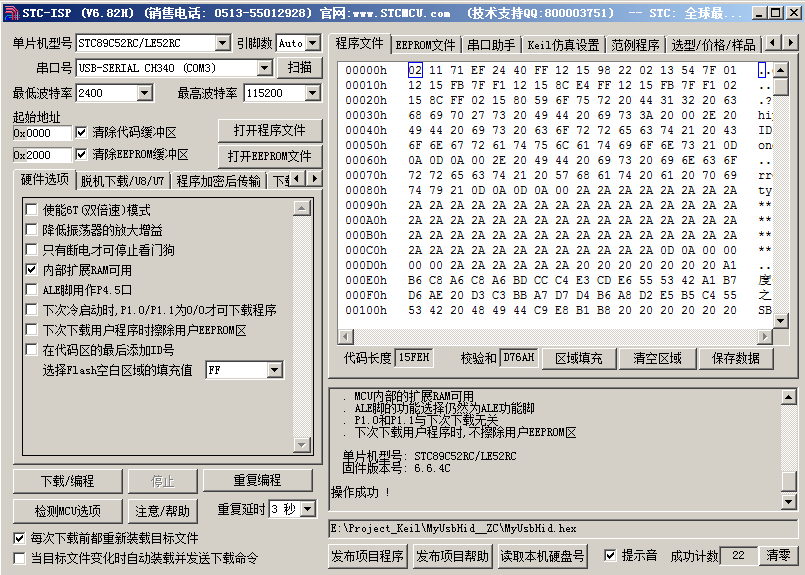Click EEPROM address 0x2000 input field
Screen dimensions: 805x575
point(42,155)
